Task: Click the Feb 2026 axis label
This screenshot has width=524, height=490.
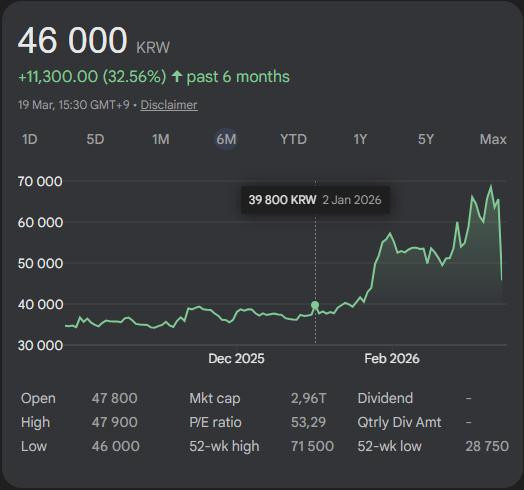Action: point(392,359)
